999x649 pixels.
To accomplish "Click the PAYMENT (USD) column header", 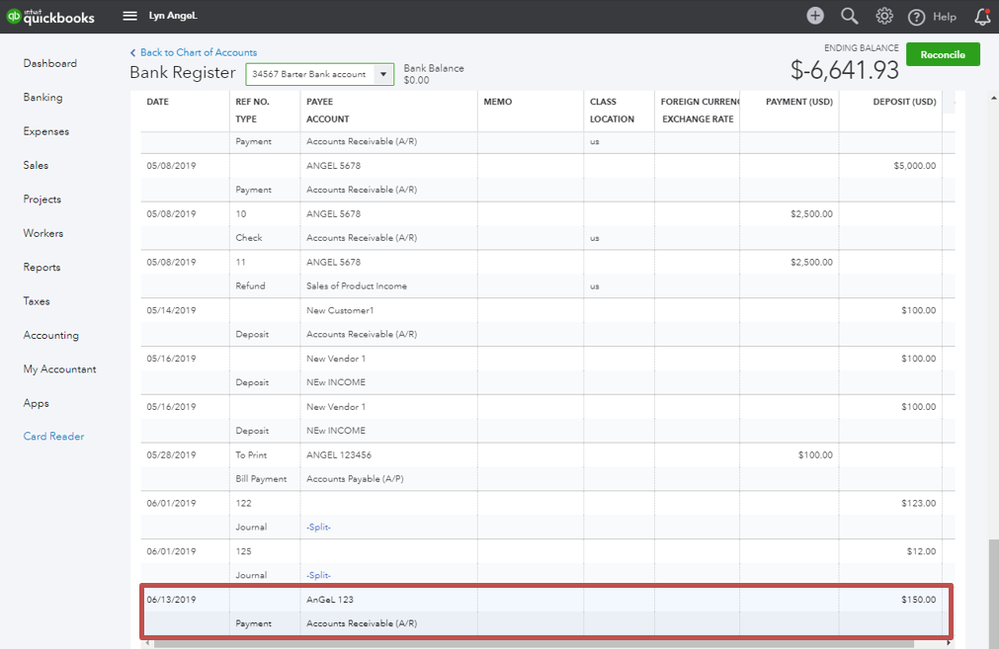I will [x=799, y=101].
